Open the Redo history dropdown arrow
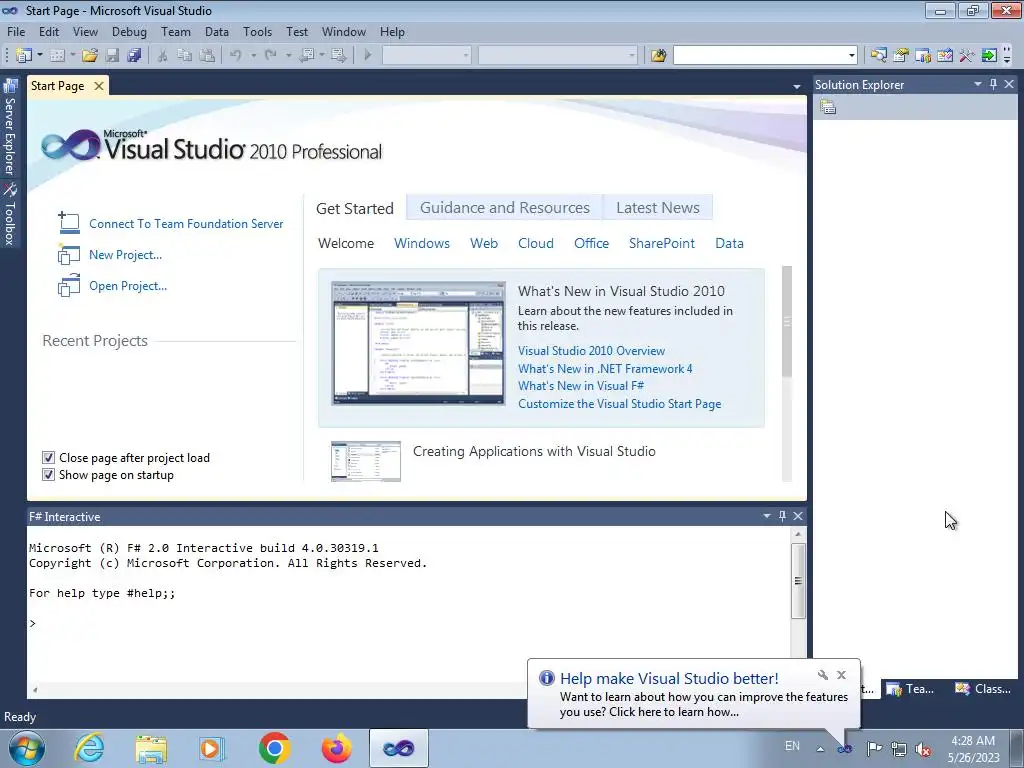 point(288,56)
